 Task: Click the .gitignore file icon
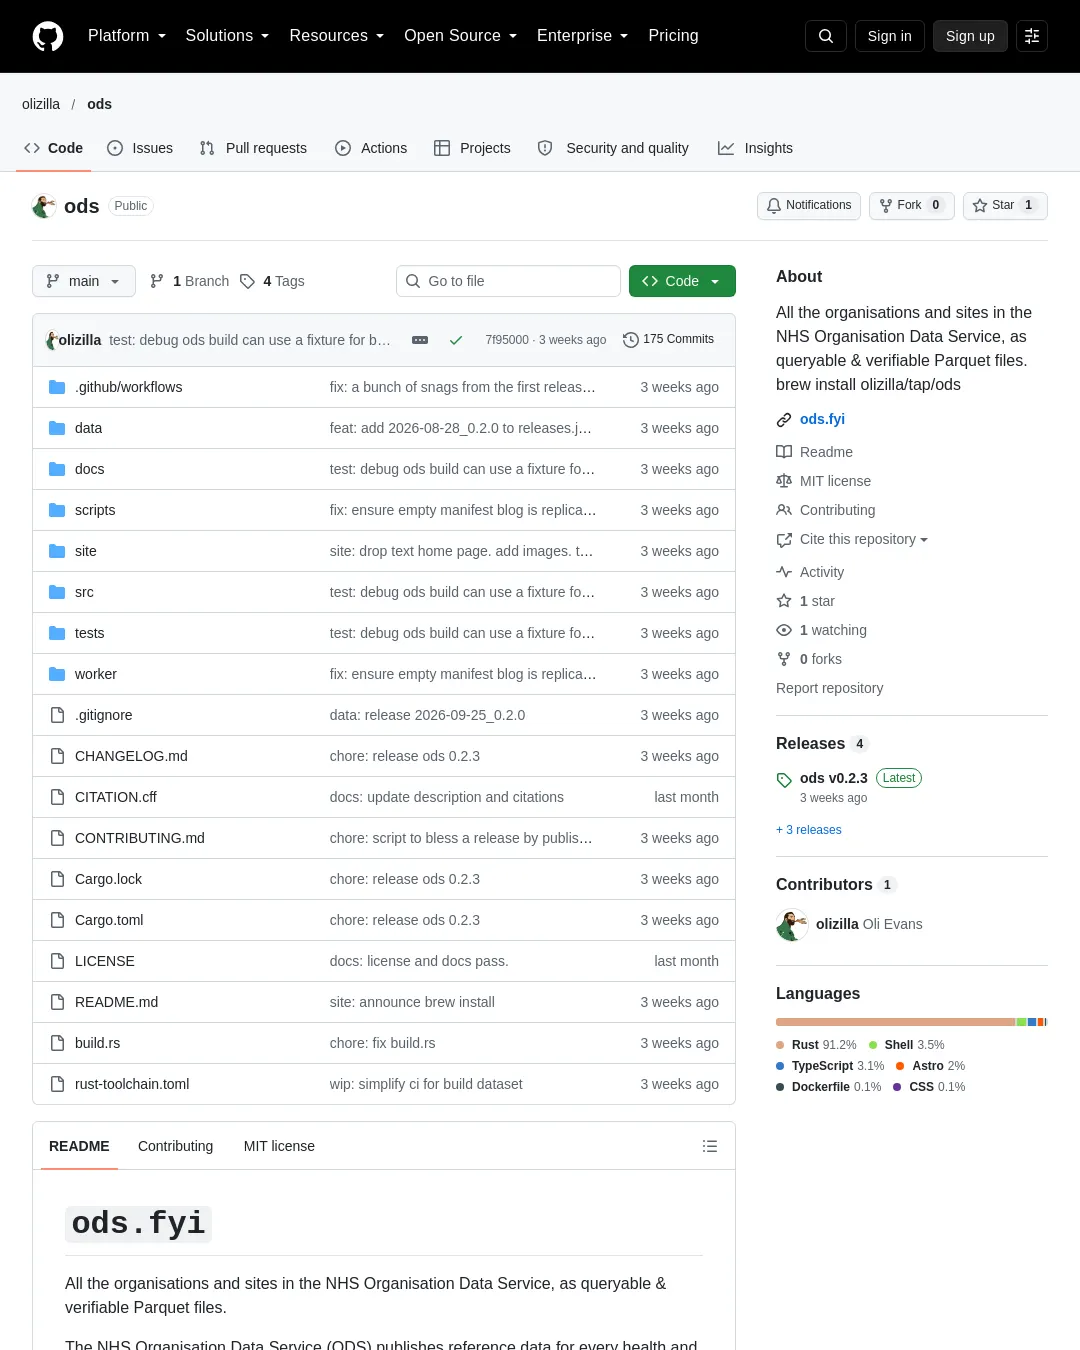pyautogui.click(x=57, y=715)
